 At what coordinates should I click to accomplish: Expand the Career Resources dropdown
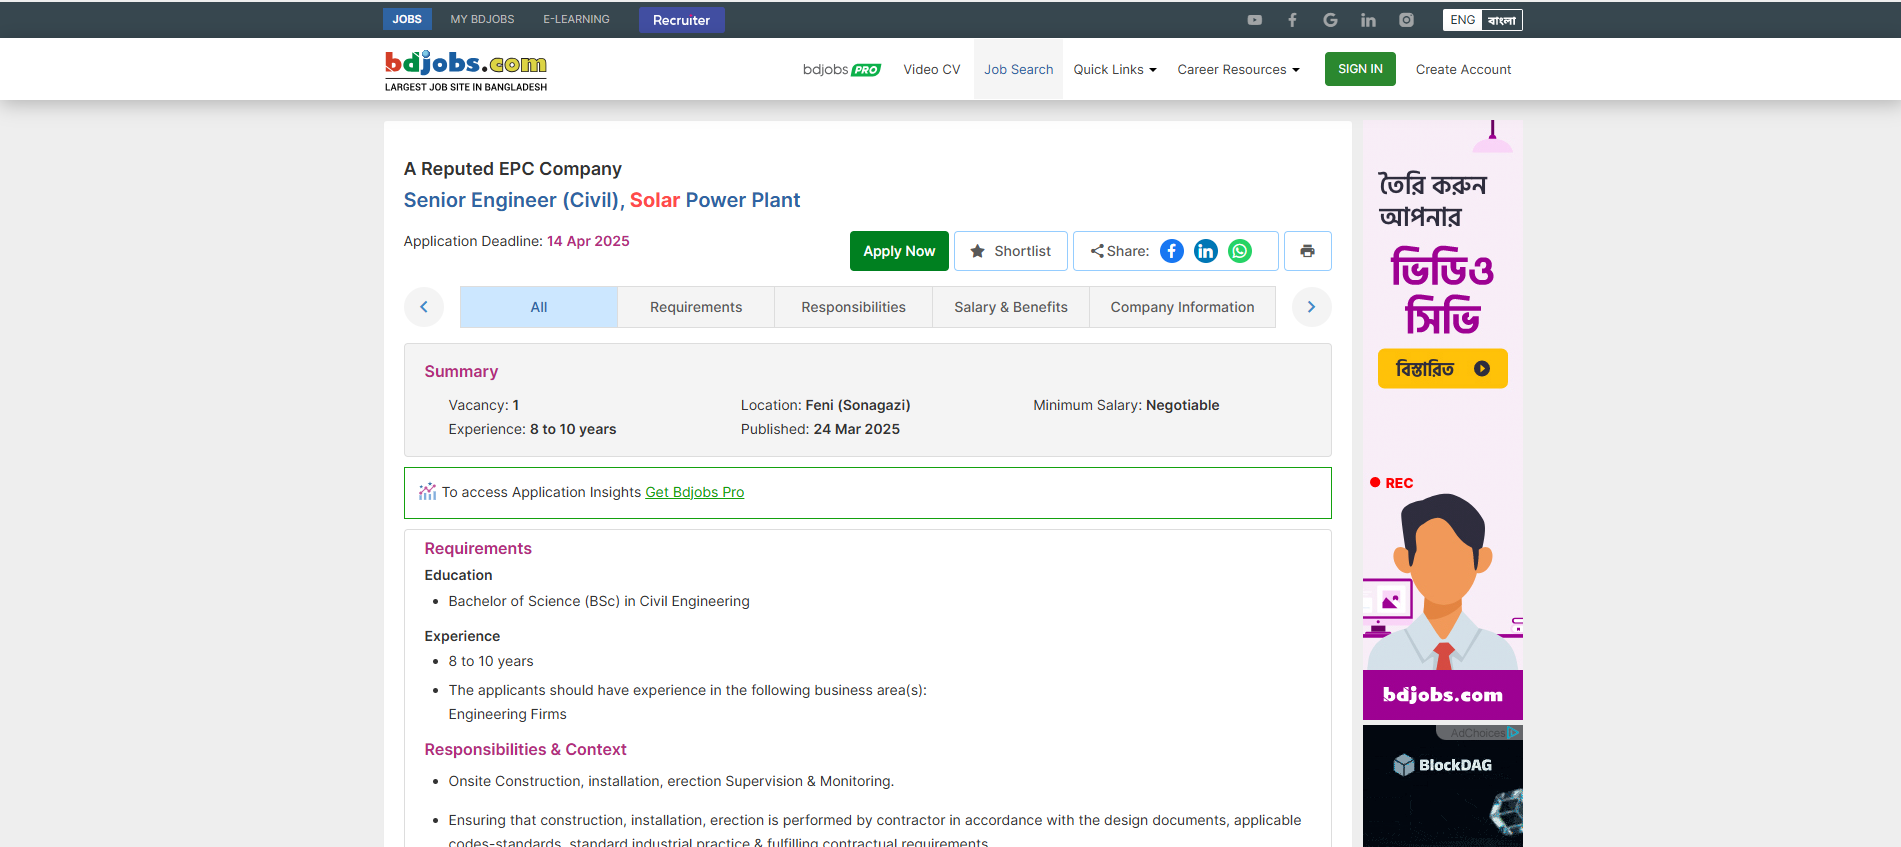1238,69
